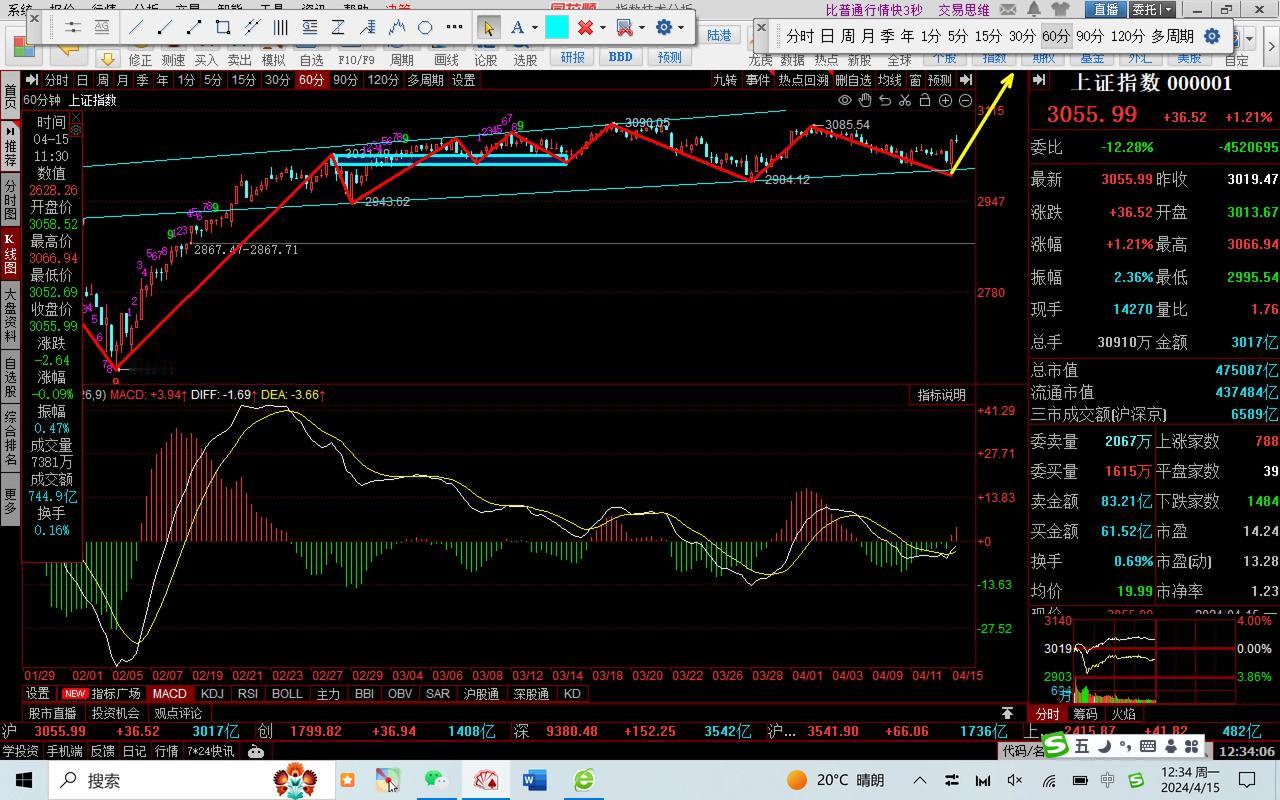Select the Z-shaped retracement tool

click(x=339, y=28)
